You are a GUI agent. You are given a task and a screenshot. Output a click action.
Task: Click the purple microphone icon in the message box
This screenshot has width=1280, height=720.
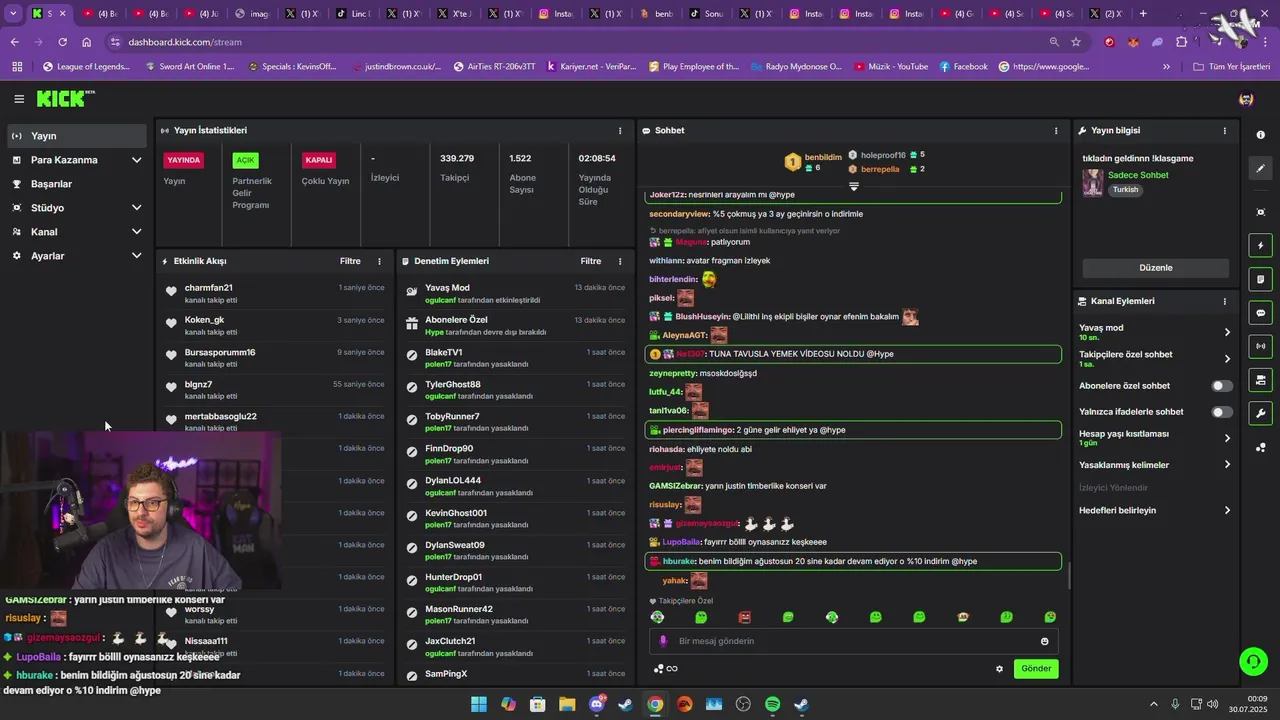663,641
